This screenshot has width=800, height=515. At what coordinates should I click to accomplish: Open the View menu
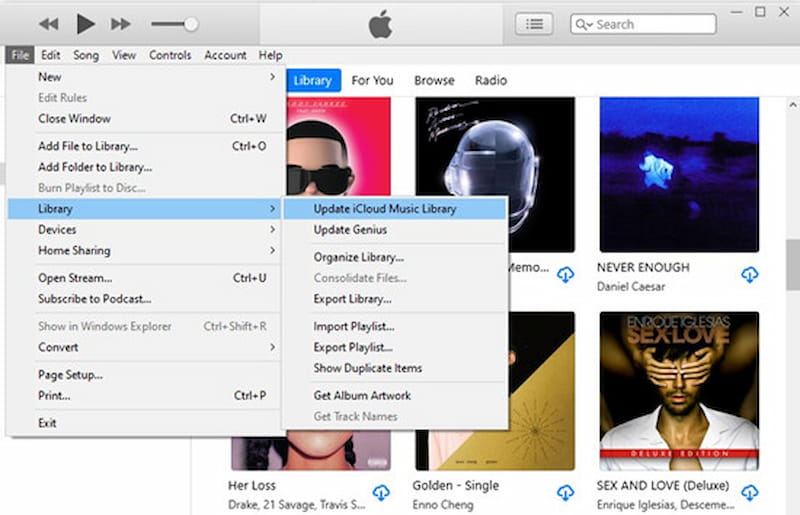pyautogui.click(x=124, y=55)
